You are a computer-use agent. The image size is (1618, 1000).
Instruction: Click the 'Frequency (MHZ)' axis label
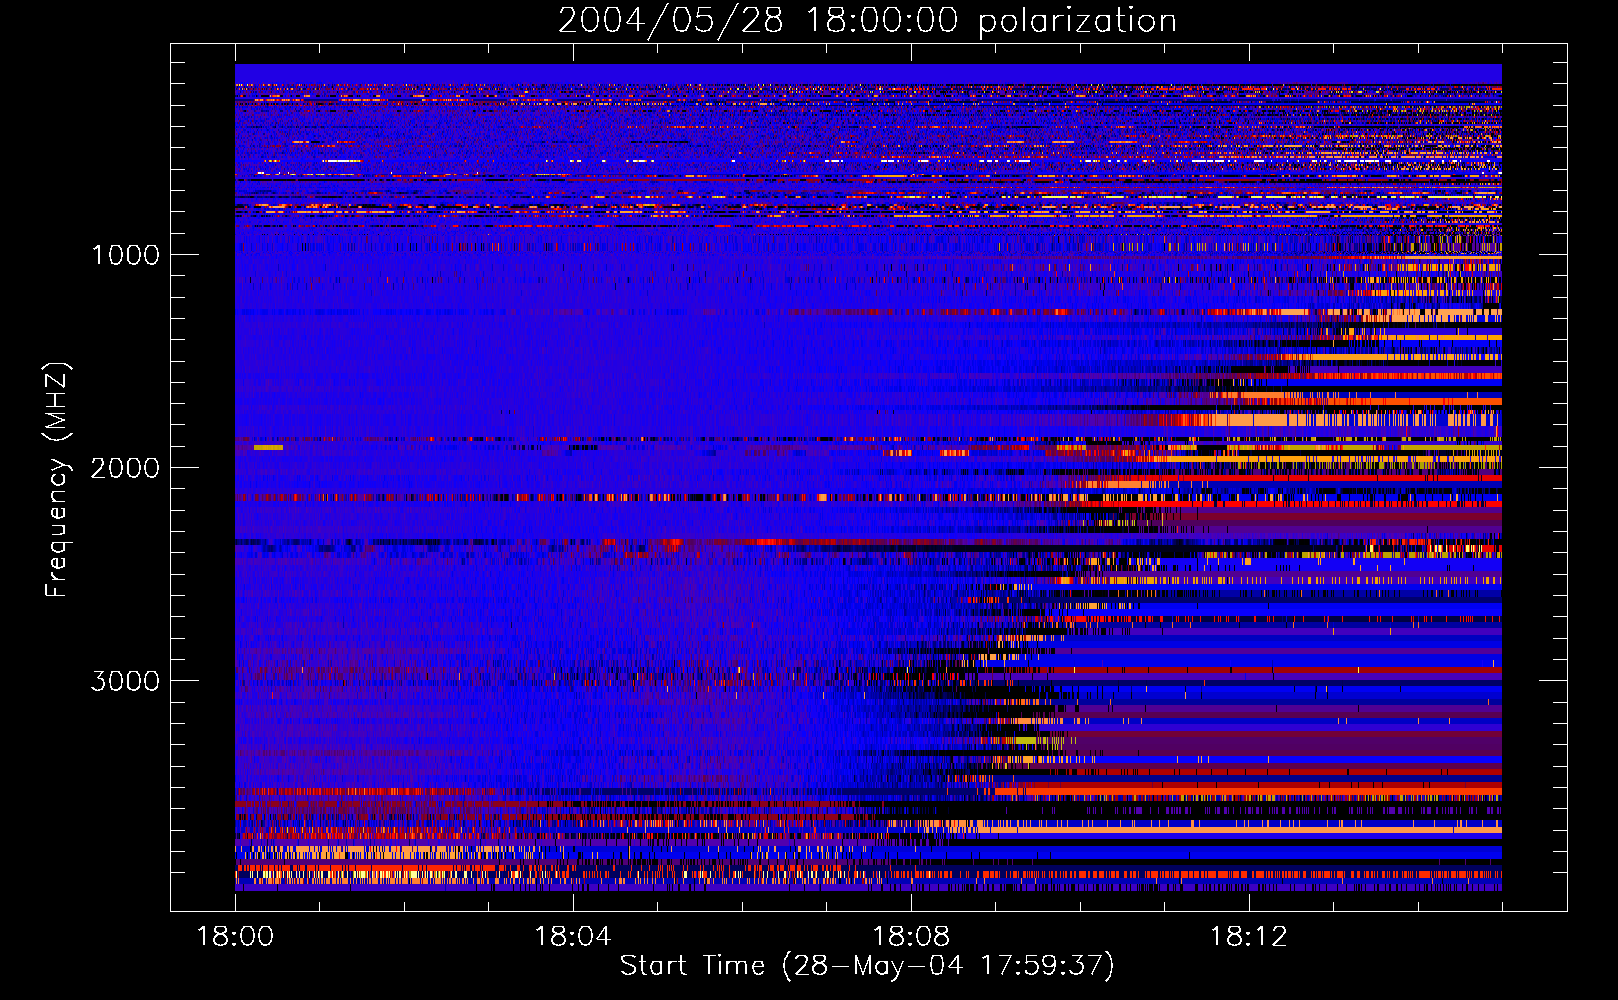[x=56, y=480]
